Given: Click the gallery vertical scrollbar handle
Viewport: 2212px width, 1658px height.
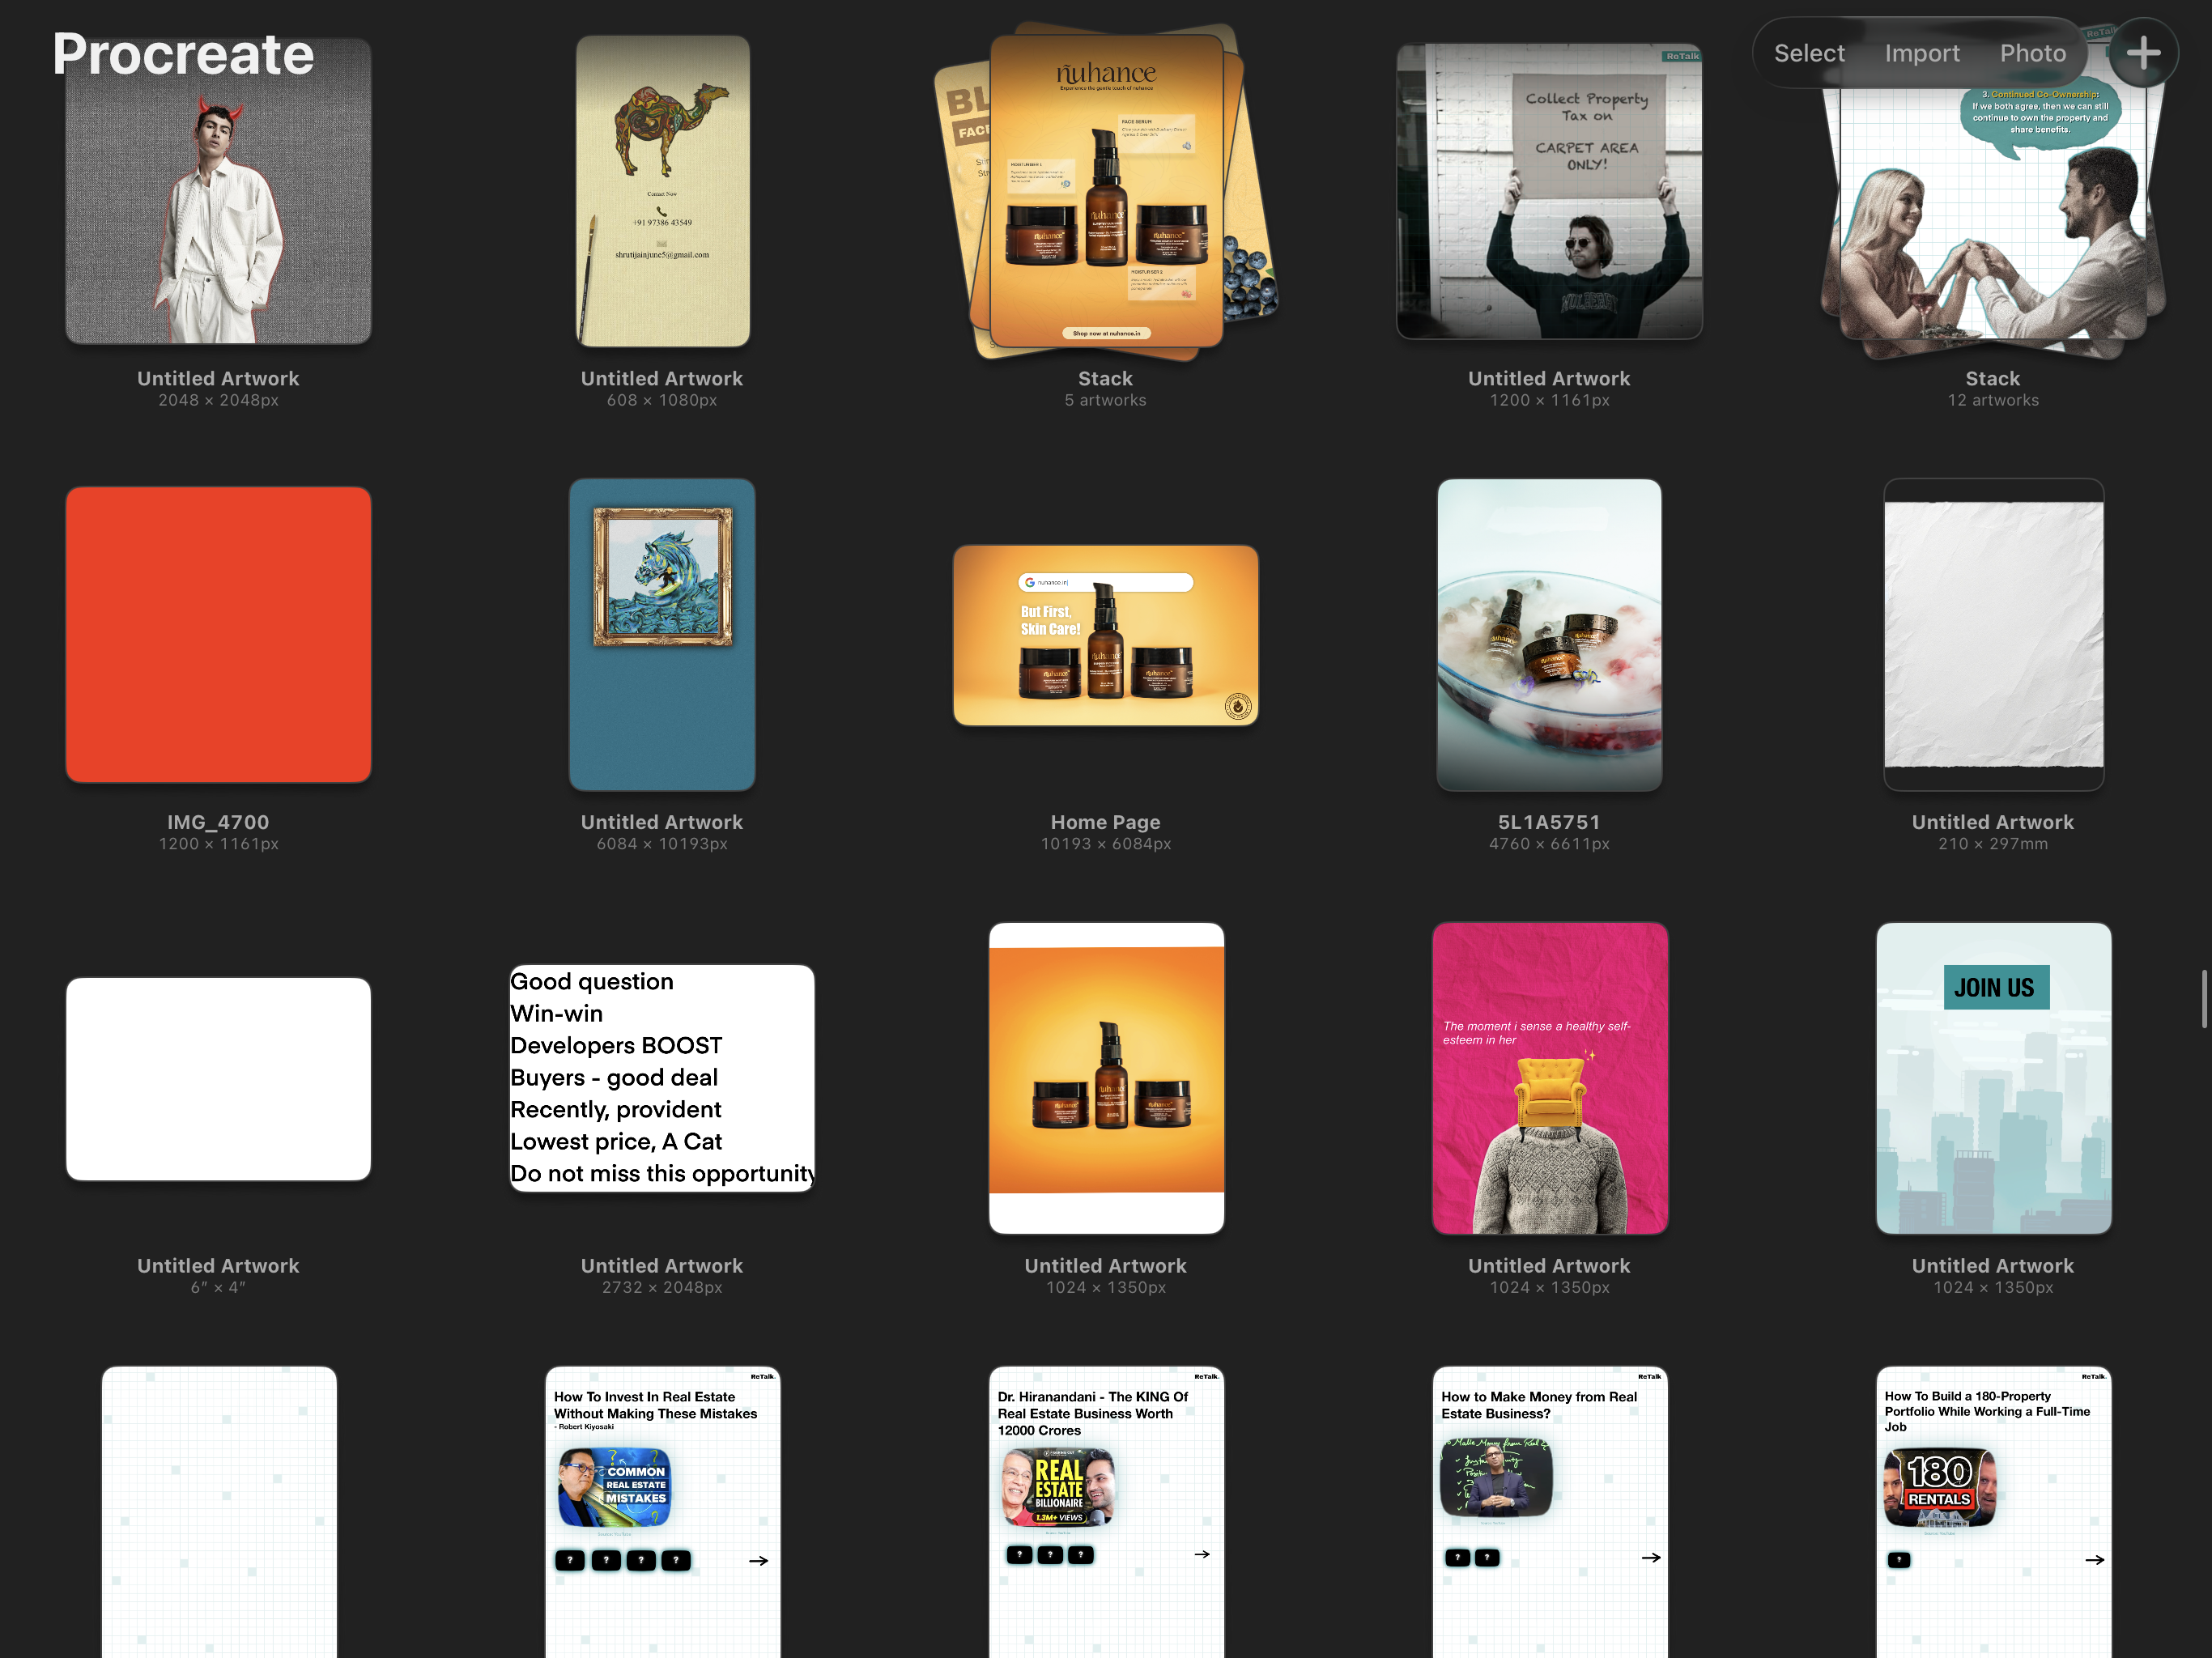Looking at the screenshot, I should 2203,997.
